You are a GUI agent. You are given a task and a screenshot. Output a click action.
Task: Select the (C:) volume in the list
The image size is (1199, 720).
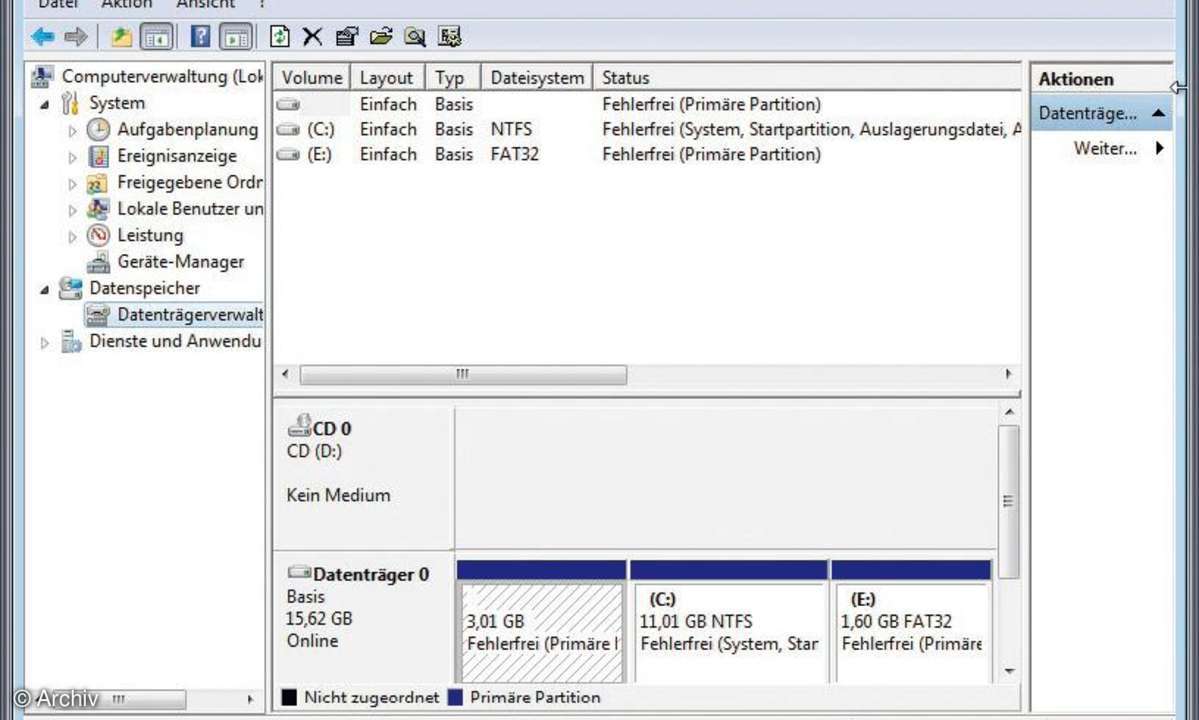pyautogui.click(x=320, y=129)
